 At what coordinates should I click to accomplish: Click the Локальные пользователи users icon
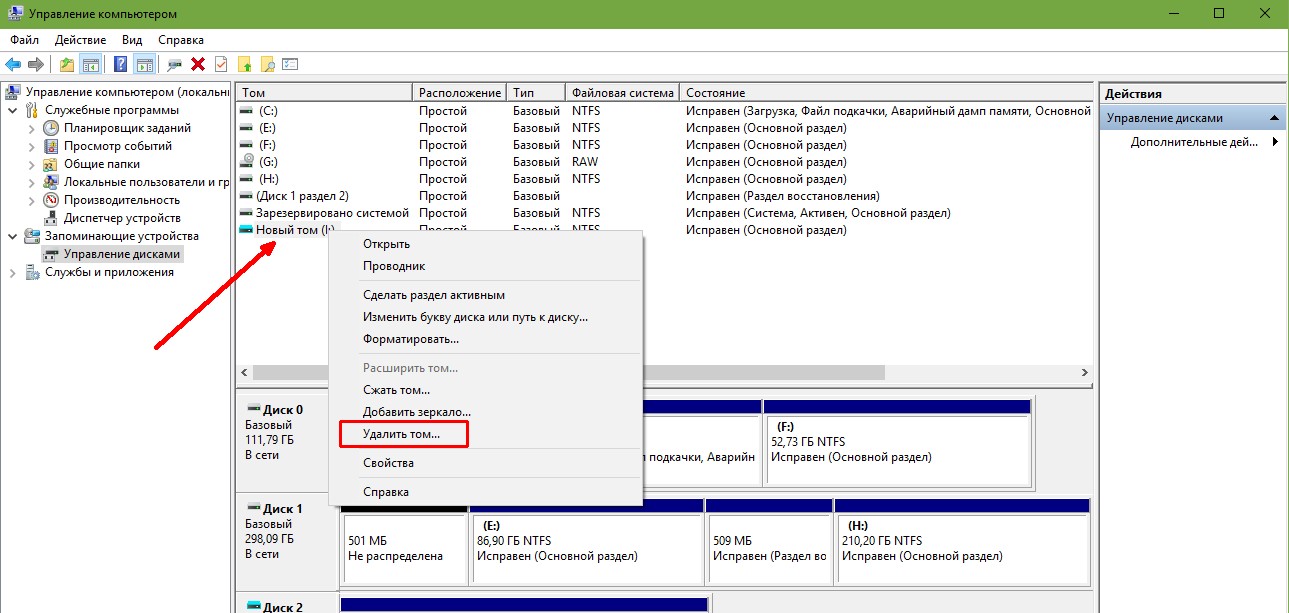click(x=51, y=182)
